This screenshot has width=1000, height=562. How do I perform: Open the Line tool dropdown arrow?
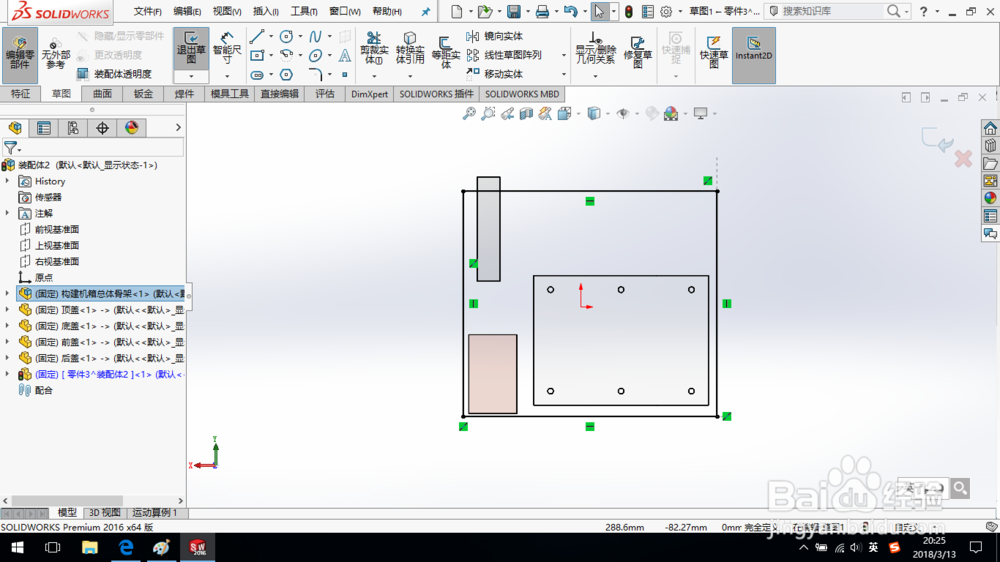(x=270, y=37)
